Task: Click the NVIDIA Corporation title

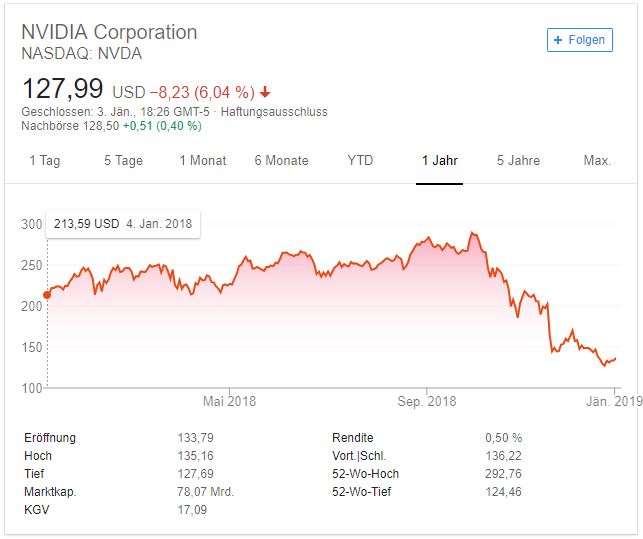Action: tap(109, 31)
